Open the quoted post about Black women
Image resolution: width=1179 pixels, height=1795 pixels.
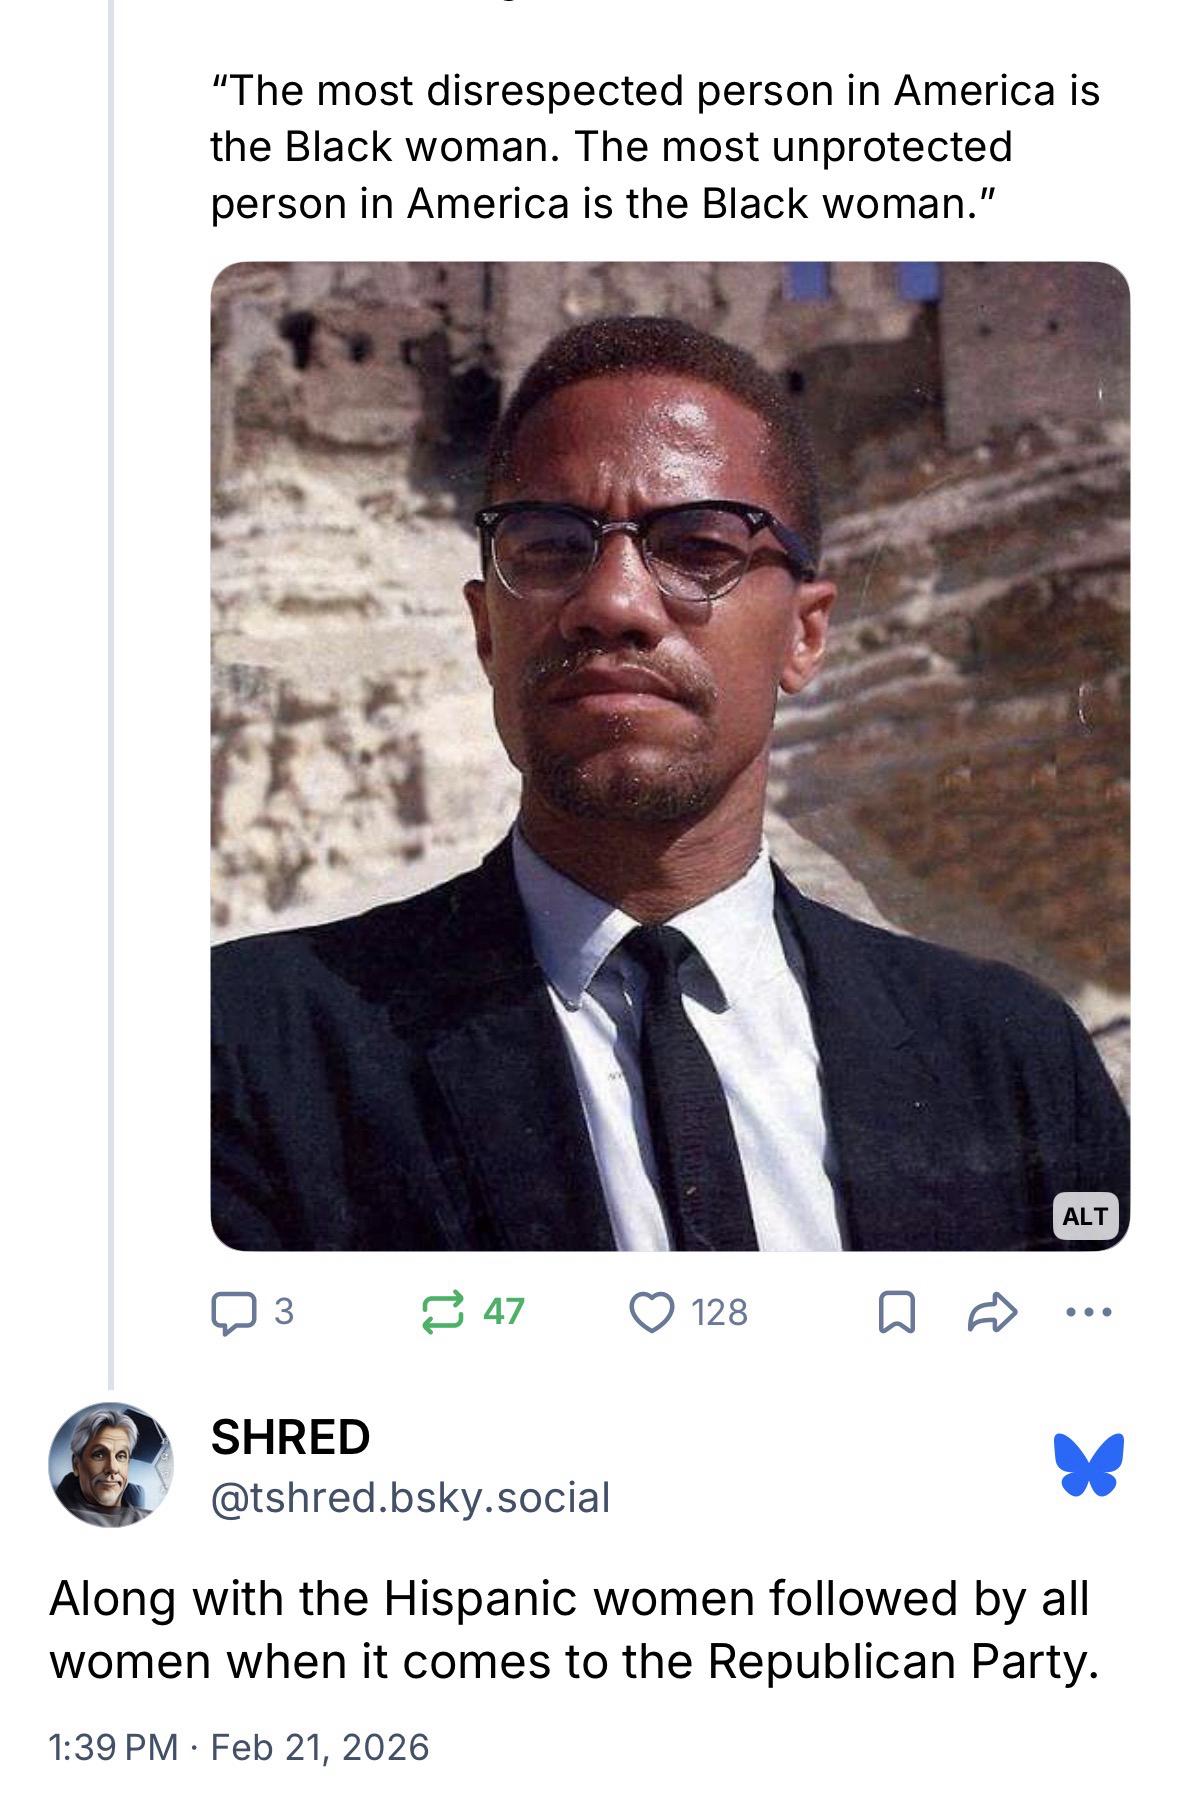click(x=655, y=147)
